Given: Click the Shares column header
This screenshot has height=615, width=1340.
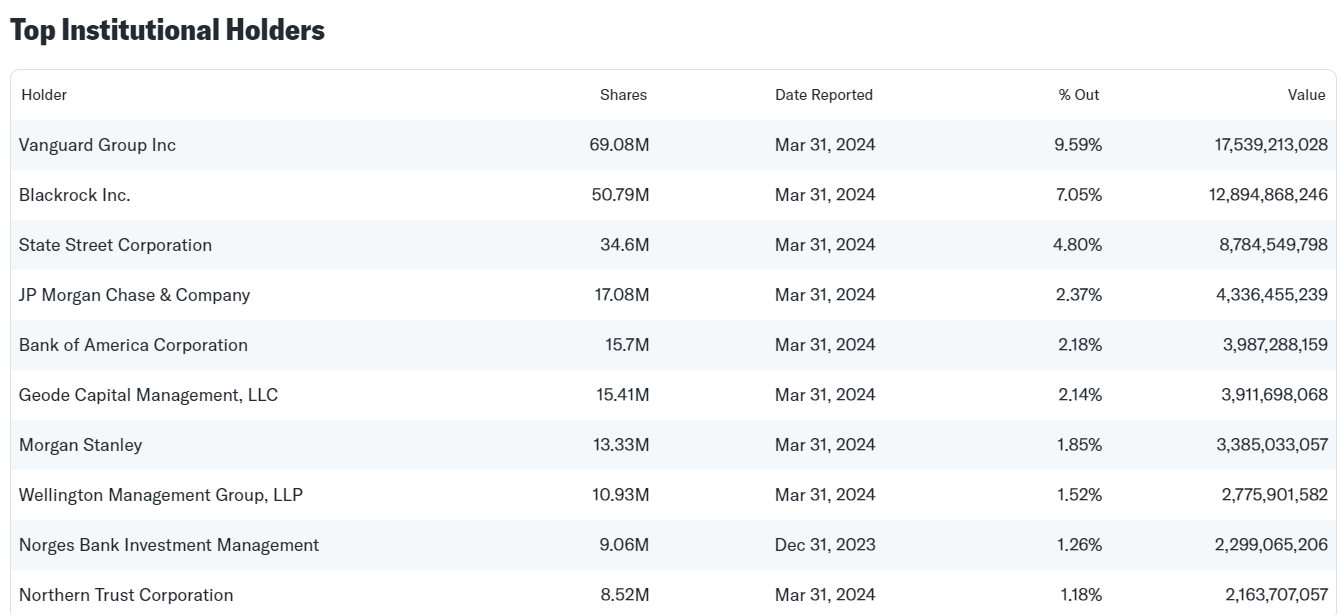Looking at the screenshot, I should (x=623, y=95).
